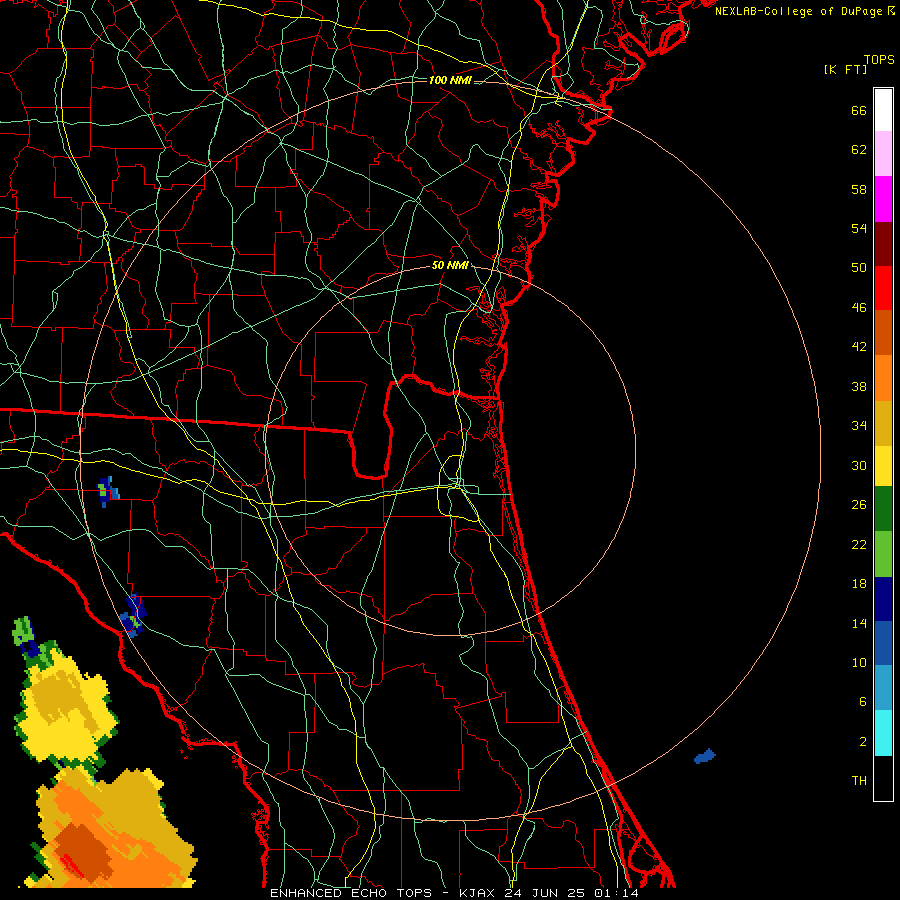This screenshot has height=900, width=900.
Task: Click the 14 legend label
Action: coord(859,623)
